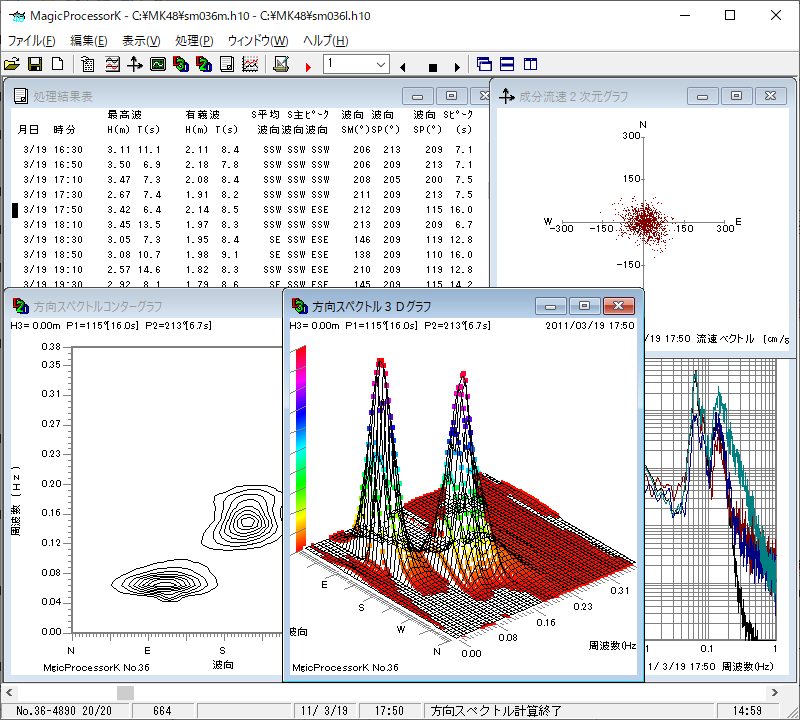This screenshot has width=800, height=720.
Task: Click the 処理結果表 window title icon
Action: click(21, 96)
